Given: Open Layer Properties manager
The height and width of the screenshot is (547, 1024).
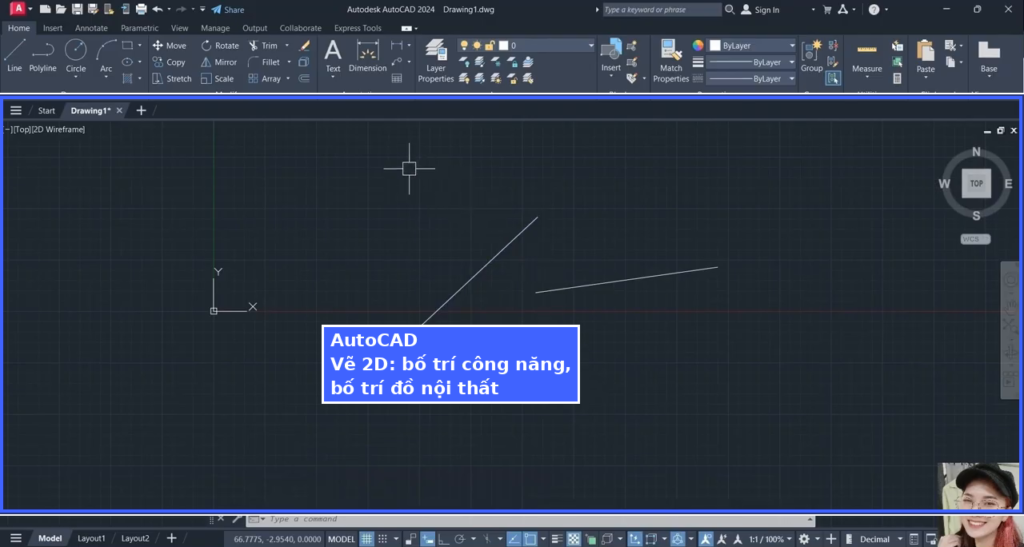Looking at the screenshot, I should point(436,61).
